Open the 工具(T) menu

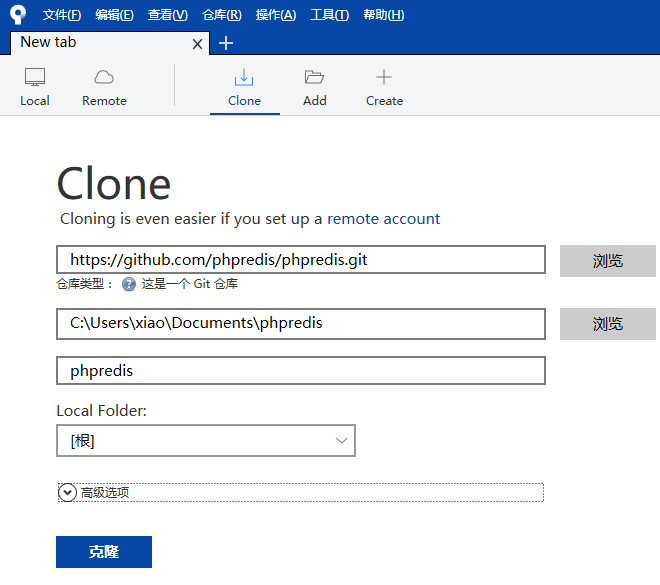[330, 15]
